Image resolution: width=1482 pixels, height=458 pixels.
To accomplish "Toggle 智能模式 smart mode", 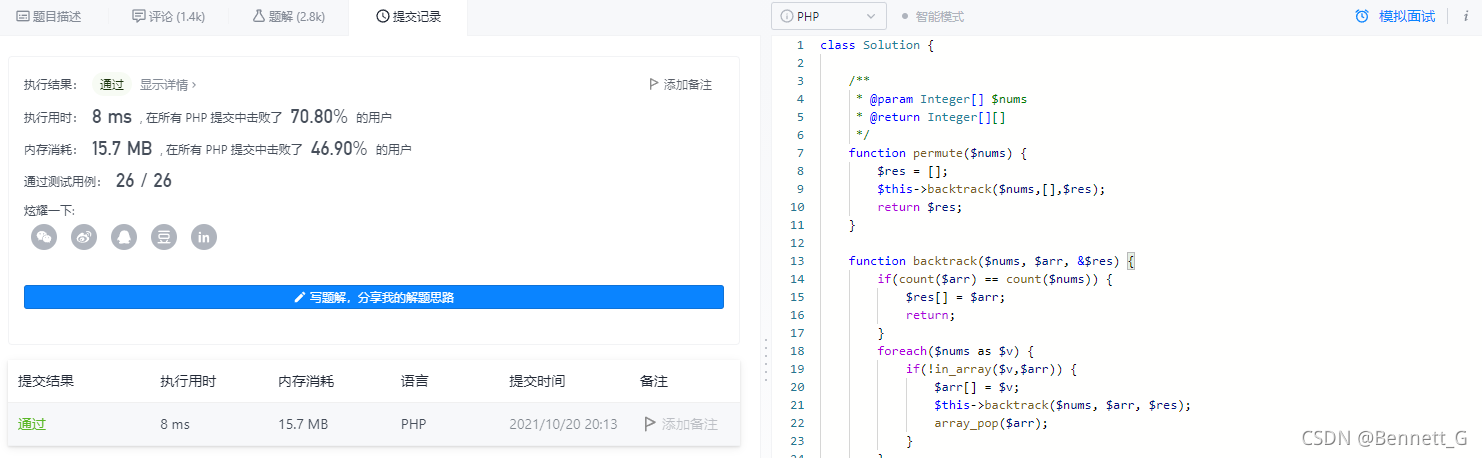I will (932, 17).
